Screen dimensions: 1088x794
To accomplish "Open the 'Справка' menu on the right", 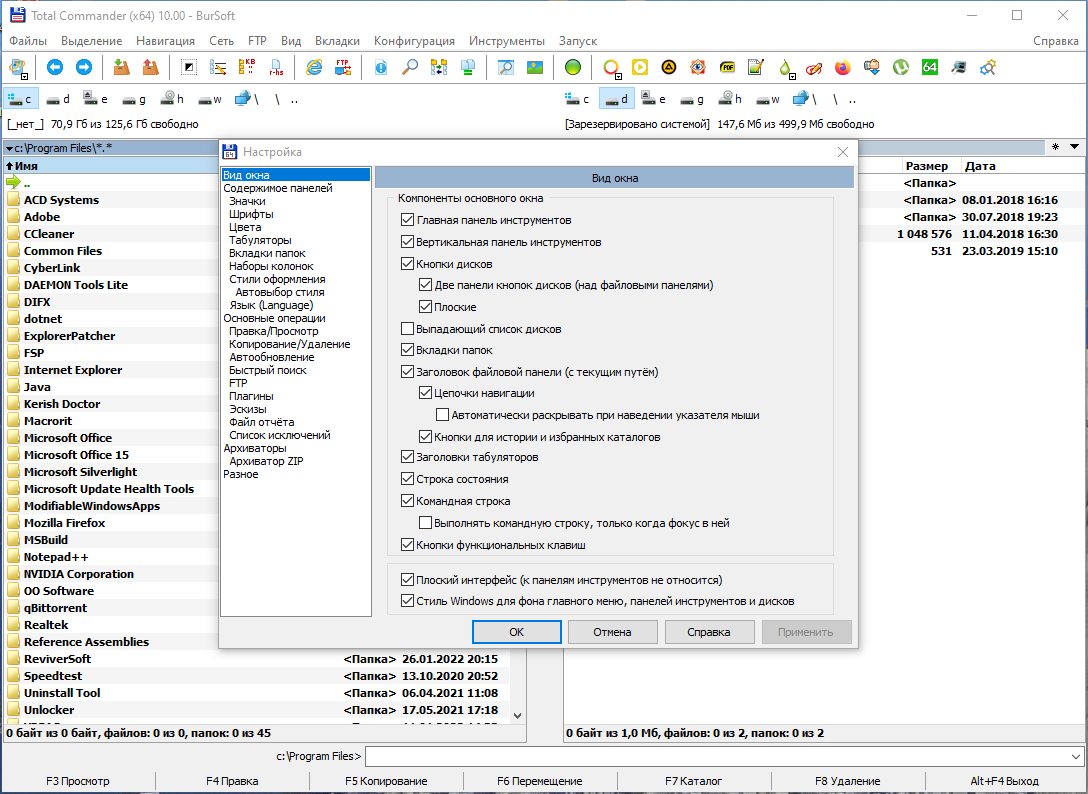I will coord(1055,41).
